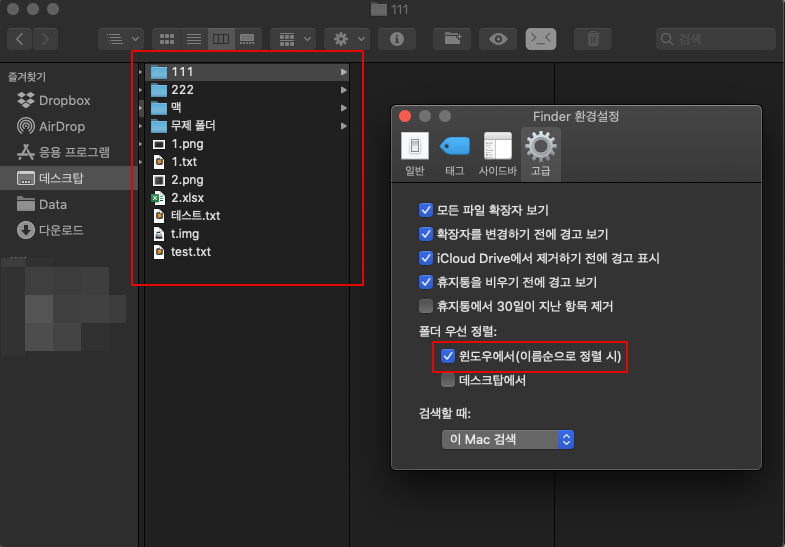
Task: Toggle 확장자를 변경하기 전에 경고 보기
Action: [x=426, y=234]
